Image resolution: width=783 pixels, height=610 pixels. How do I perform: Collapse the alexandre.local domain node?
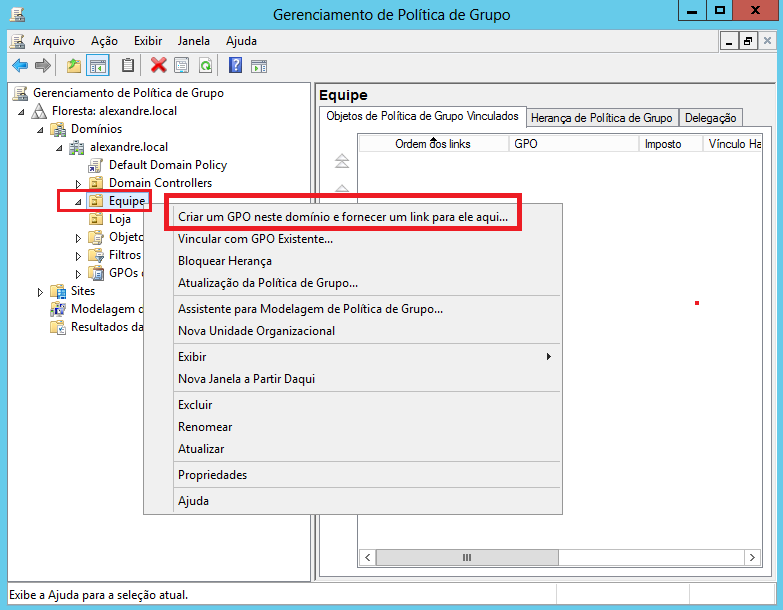coord(59,148)
